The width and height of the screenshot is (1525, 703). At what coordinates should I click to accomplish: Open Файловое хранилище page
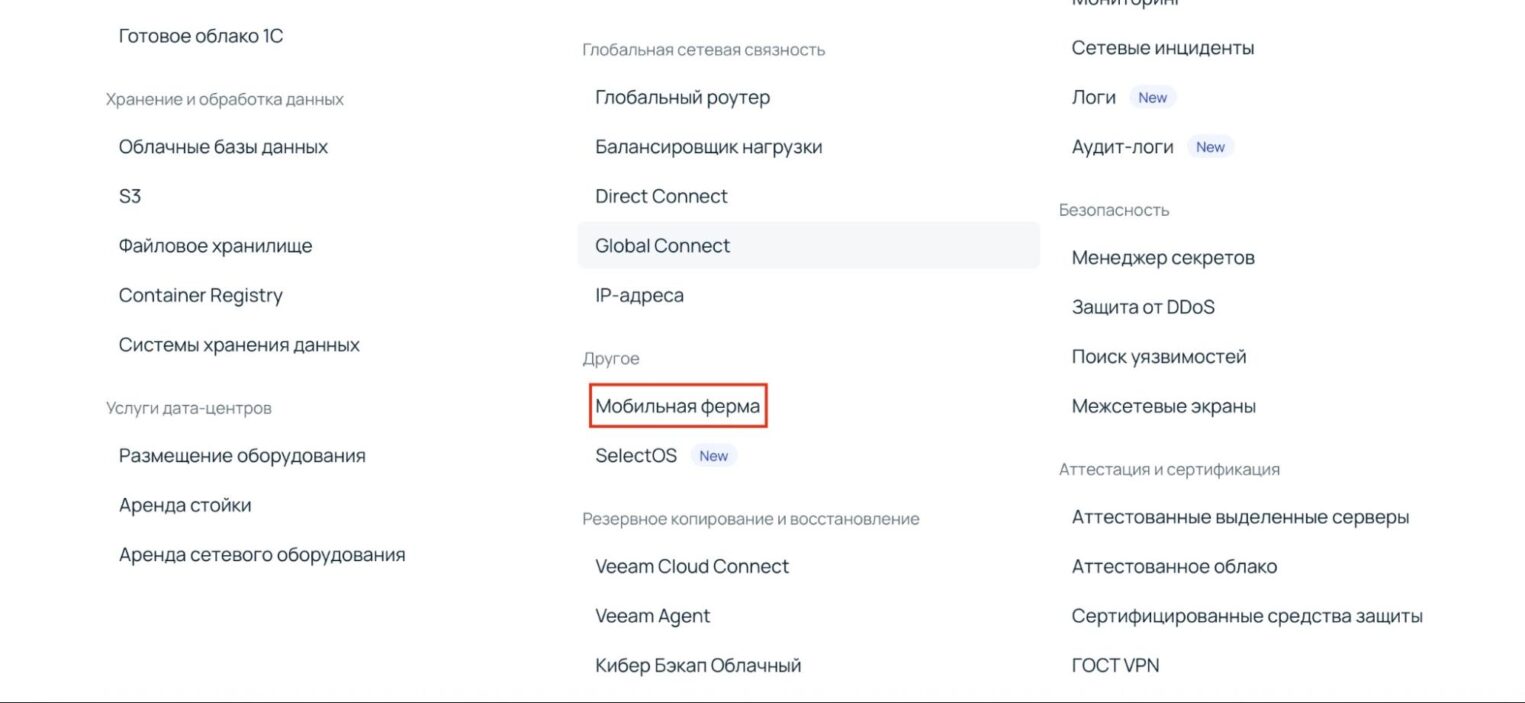pyautogui.click(x=215, y=246)
